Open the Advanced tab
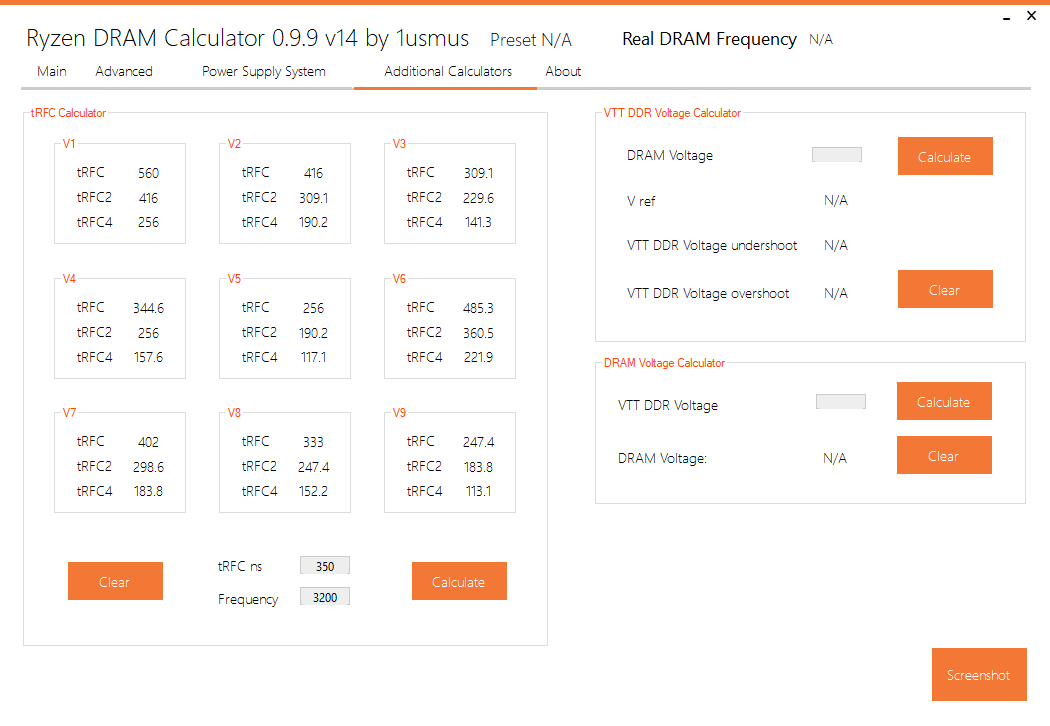This screenshot has width=1050, height=726. pyautogui.click(x=124, y=71)
